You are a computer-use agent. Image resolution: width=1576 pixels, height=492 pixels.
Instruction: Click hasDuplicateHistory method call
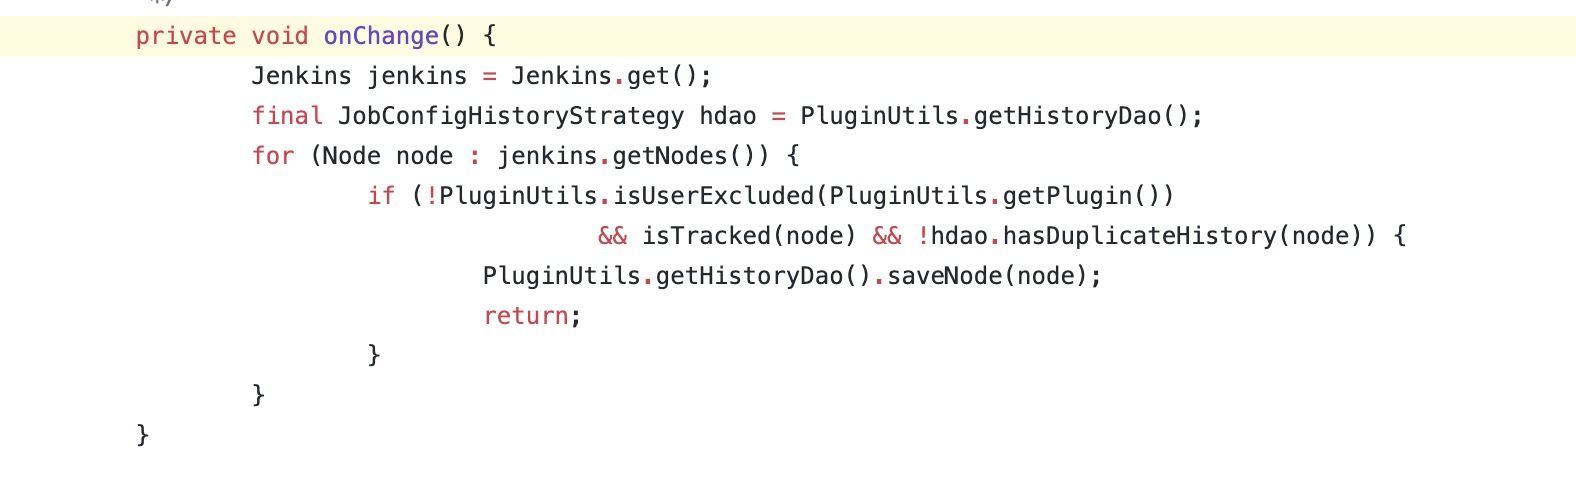[x=1139, y=236]
